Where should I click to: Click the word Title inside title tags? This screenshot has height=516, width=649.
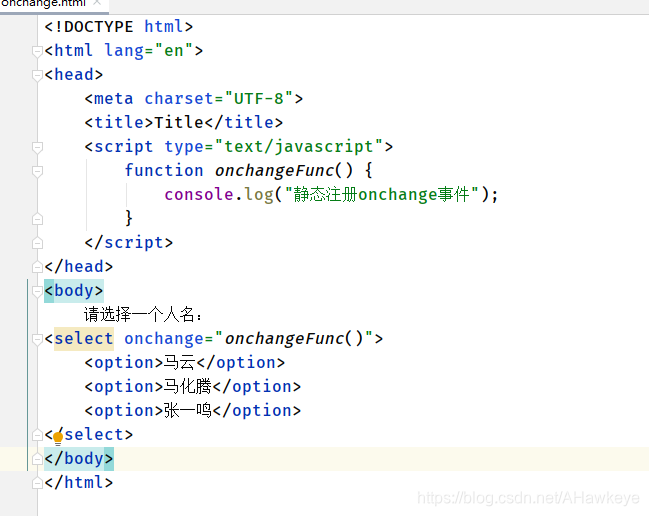tap(179, 122)
